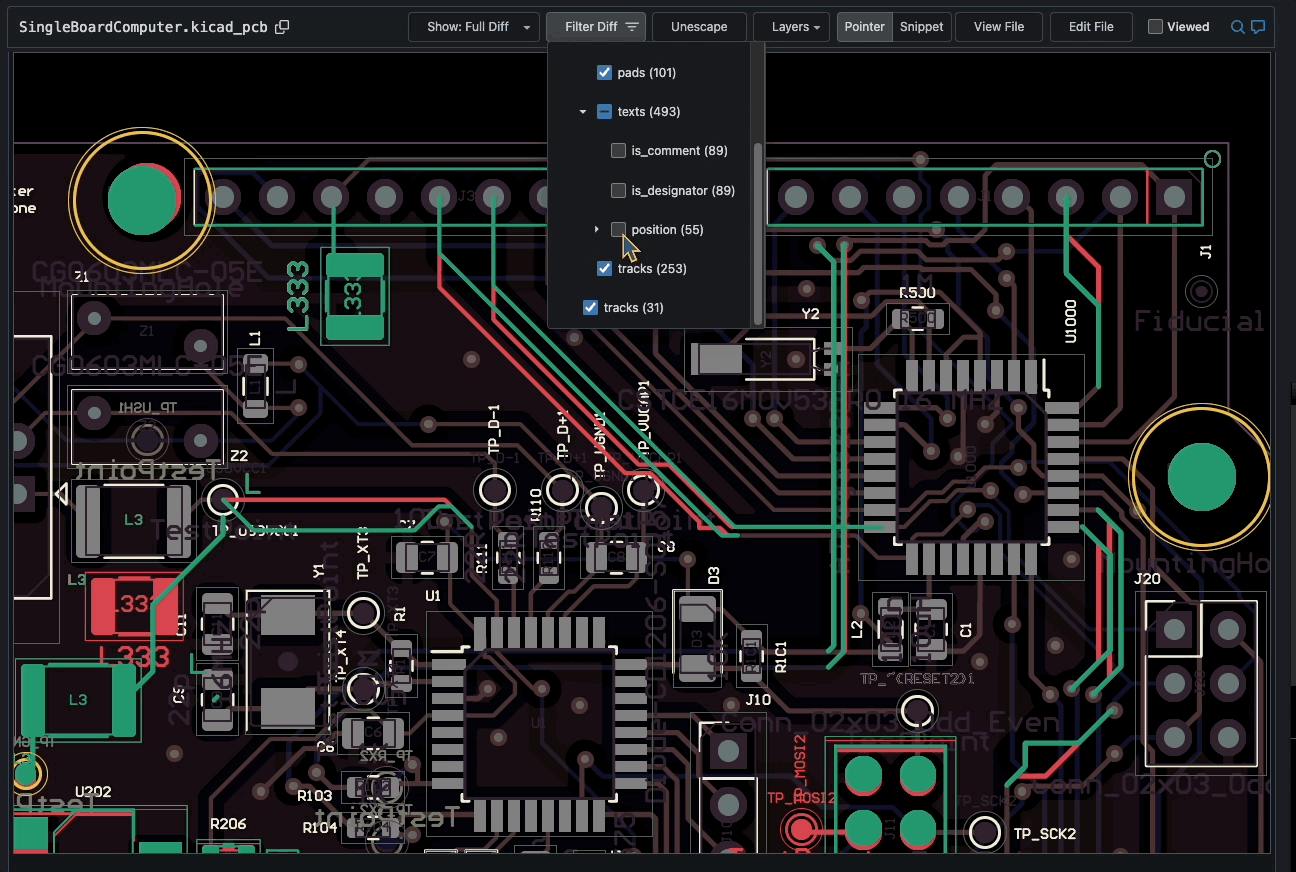Open the Layers dropdown
This screenshot has height=872, width=1296.
(x=791, y=27)
